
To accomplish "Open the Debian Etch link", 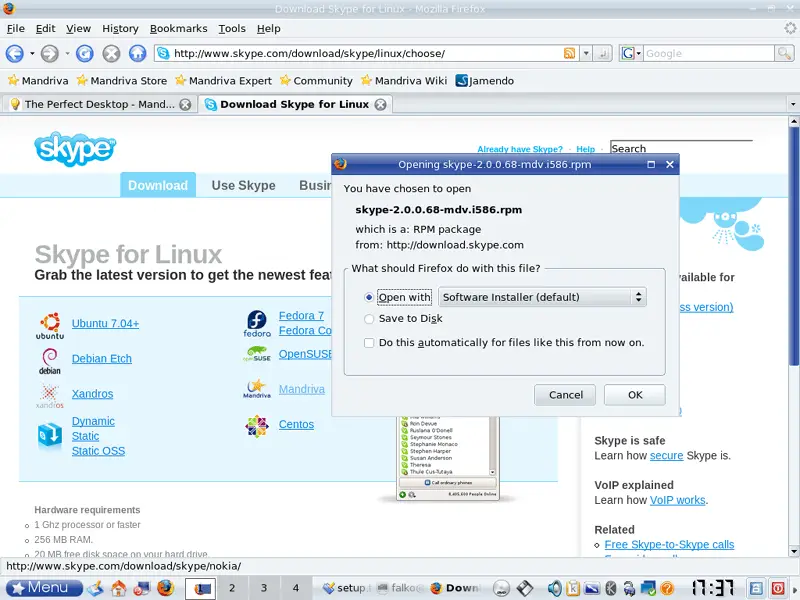I will 102,359.
